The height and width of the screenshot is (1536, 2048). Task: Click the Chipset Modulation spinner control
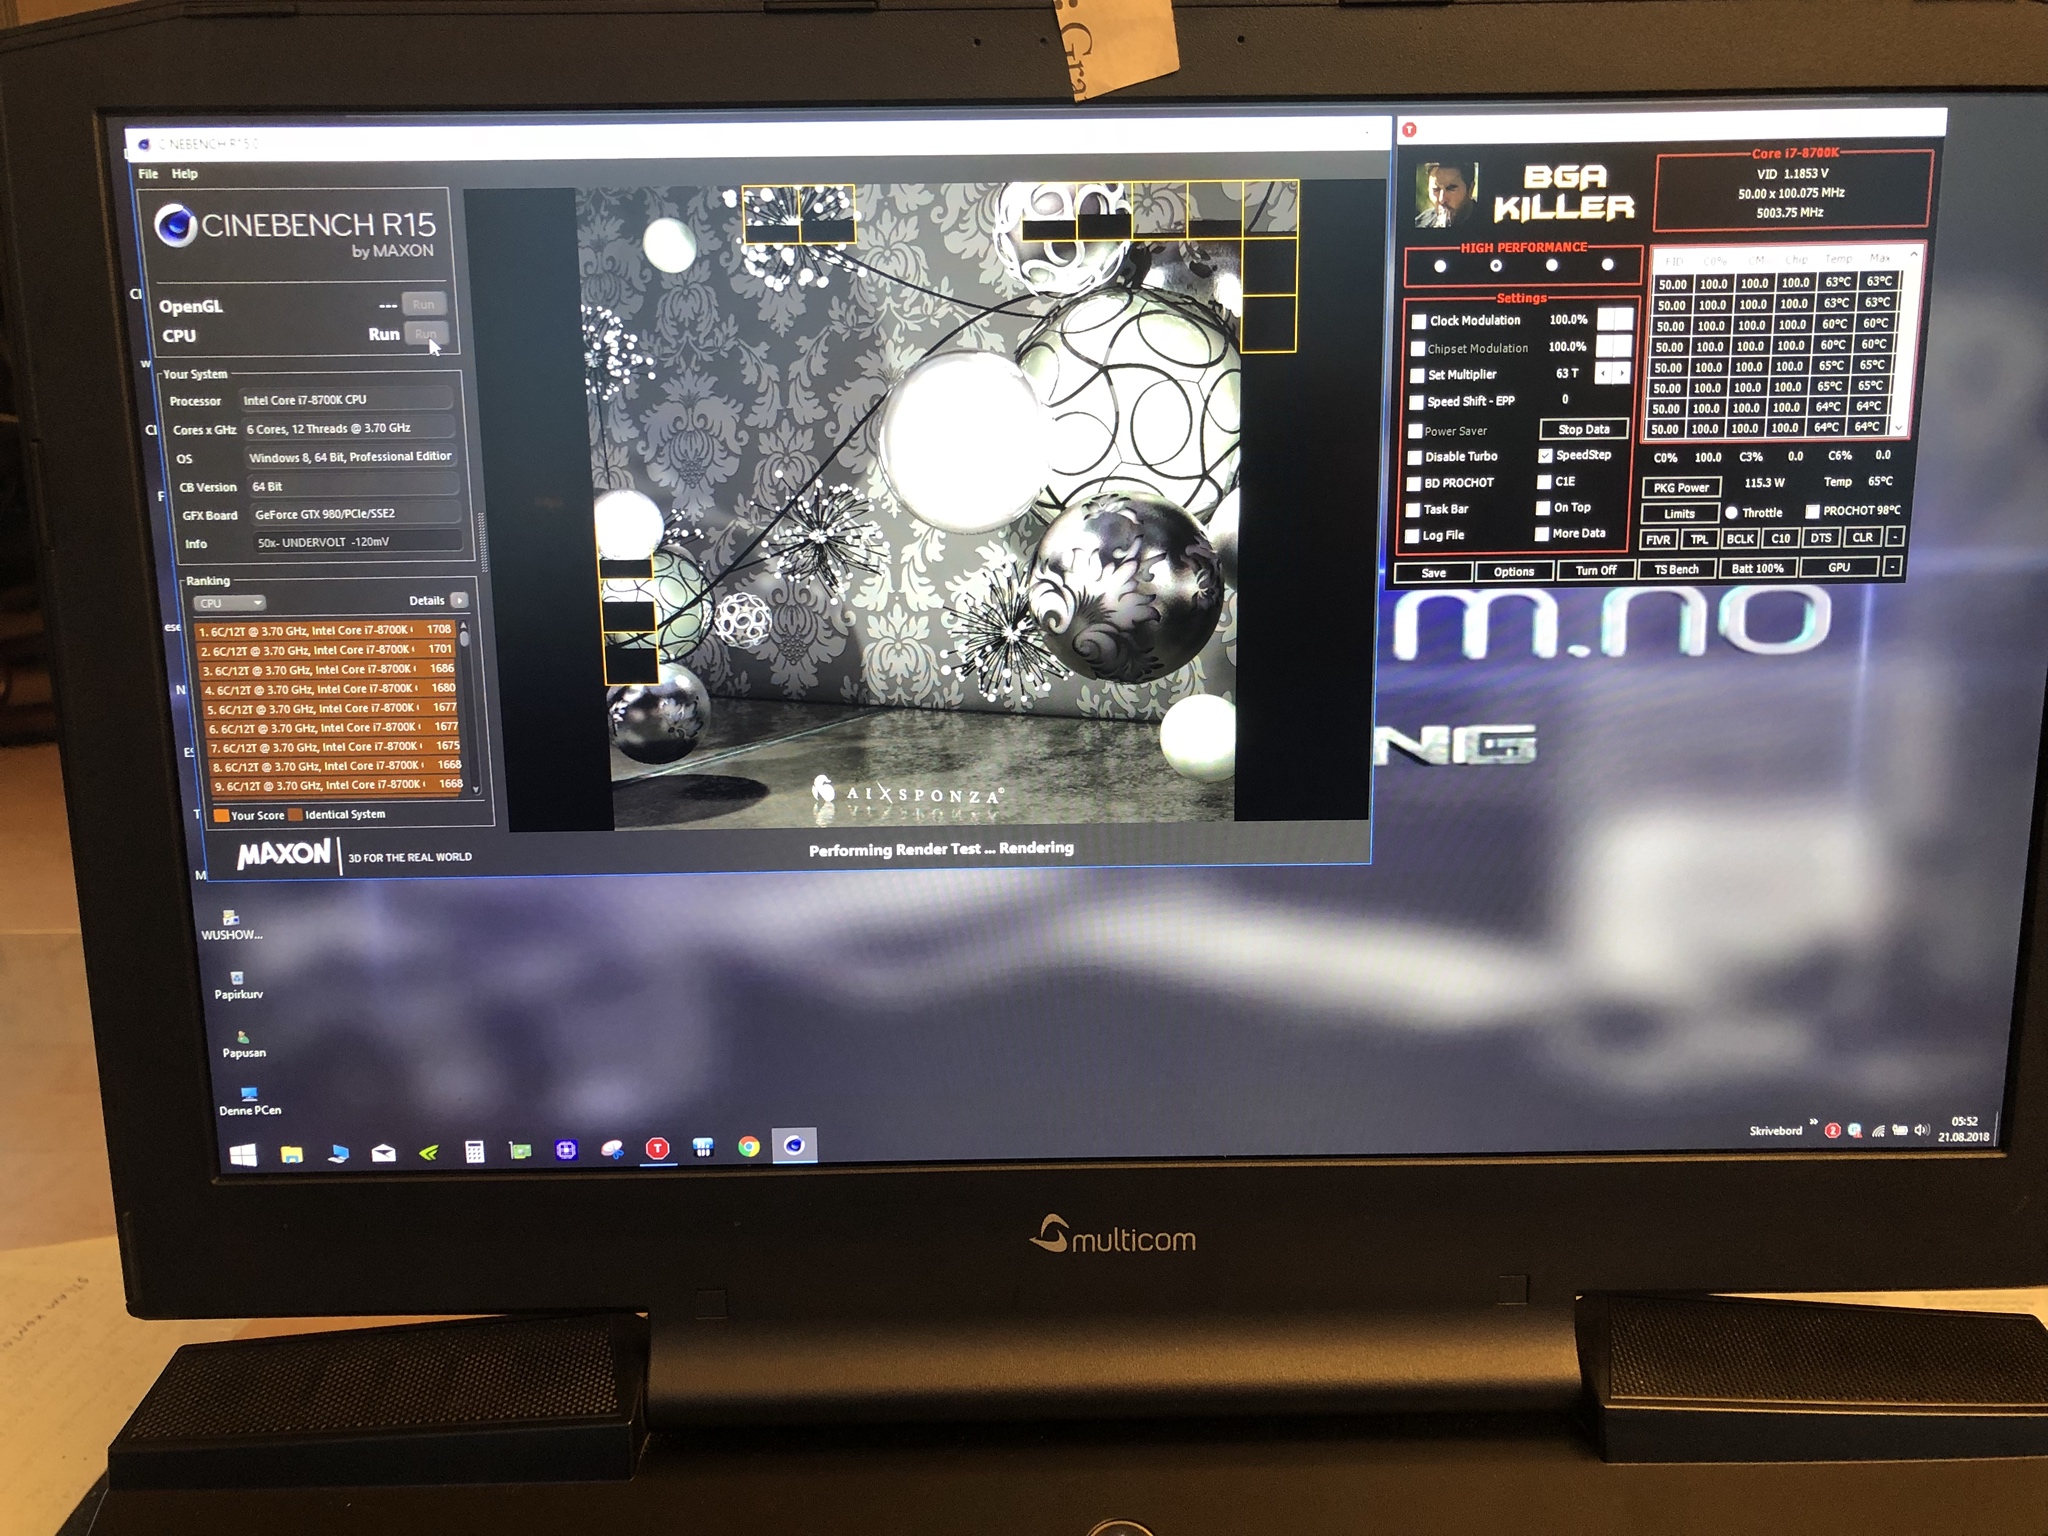click(x=1613, y=346)
